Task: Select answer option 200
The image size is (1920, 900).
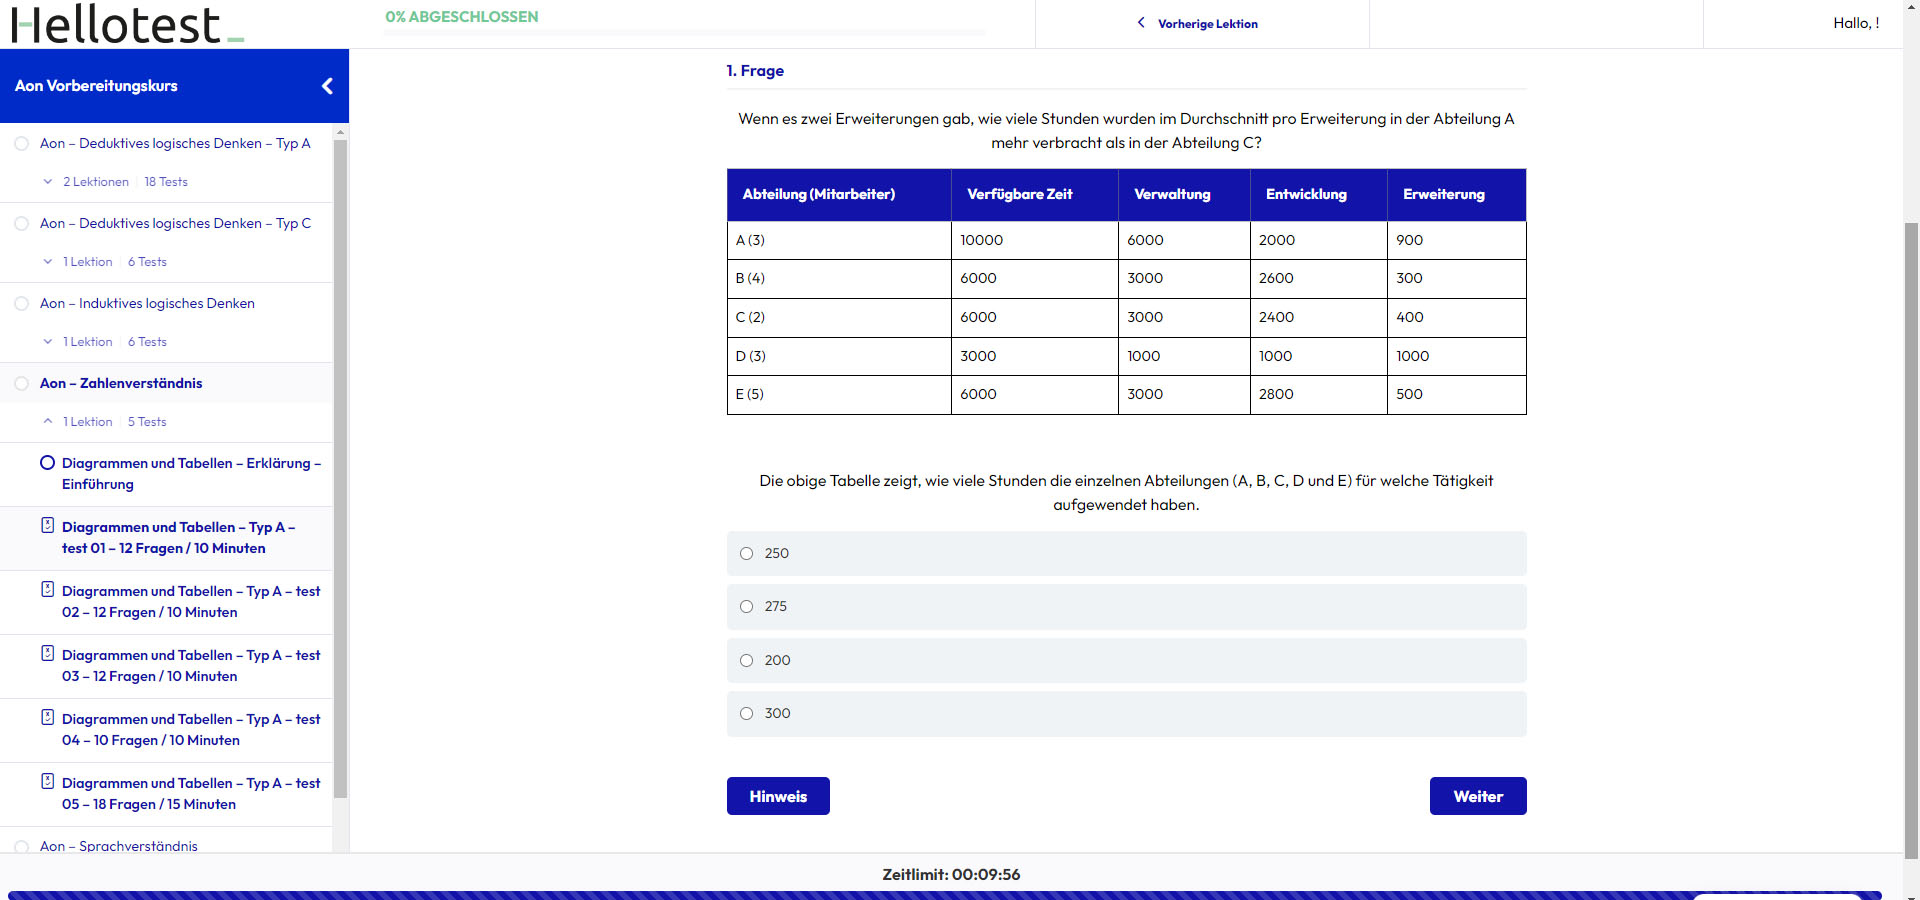Action: pyautogui.click(x=746, y=660)
